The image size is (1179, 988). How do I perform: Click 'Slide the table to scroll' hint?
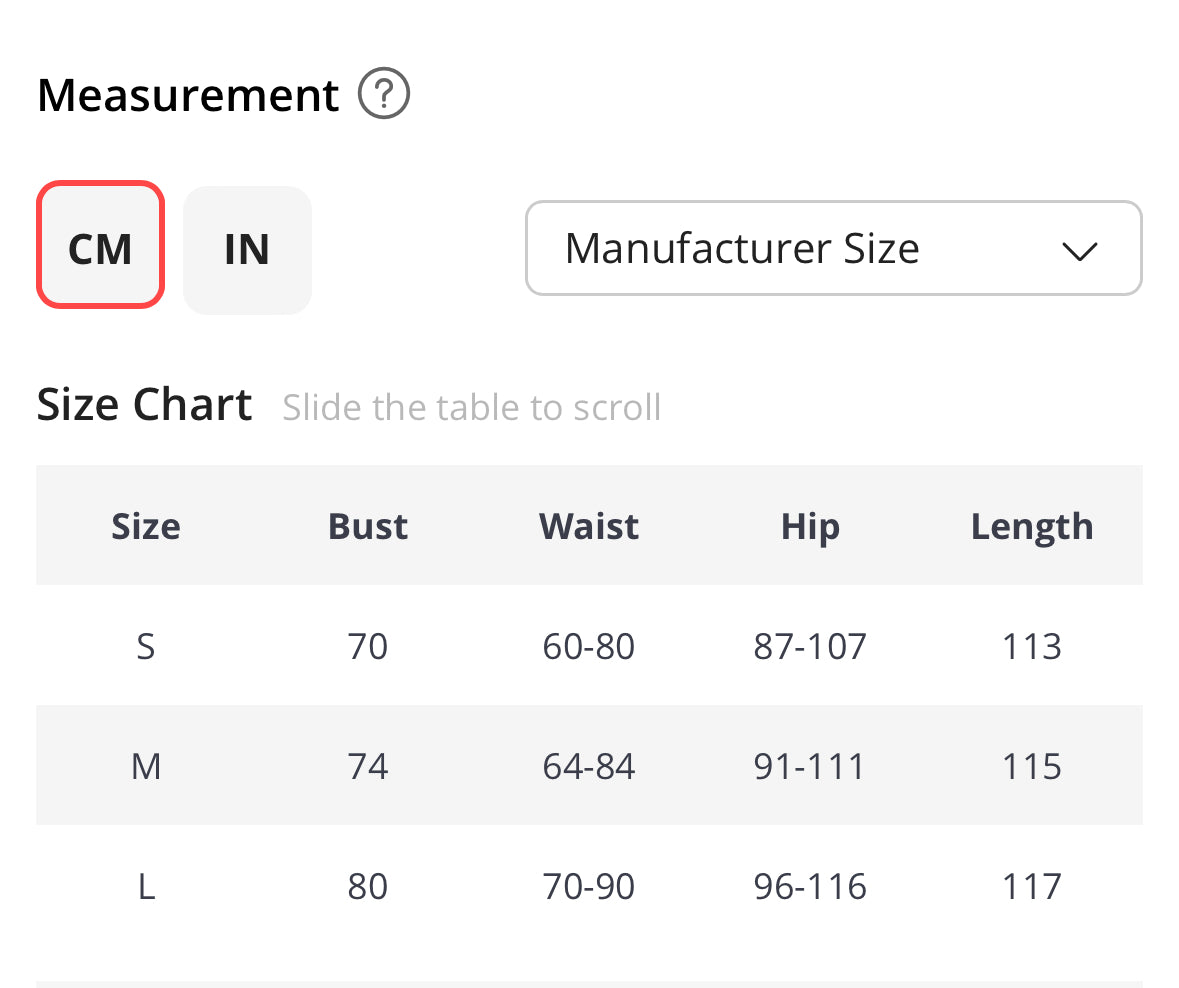point(471,408)
